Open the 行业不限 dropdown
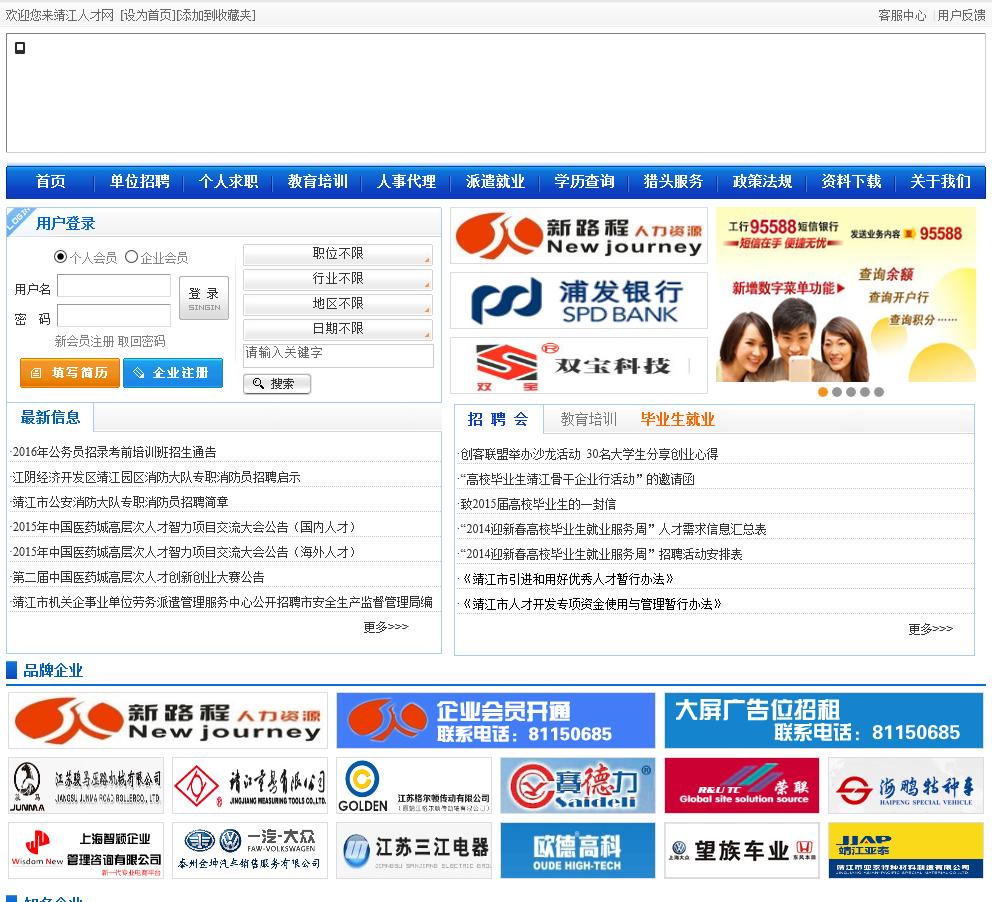 click(338, 279)
